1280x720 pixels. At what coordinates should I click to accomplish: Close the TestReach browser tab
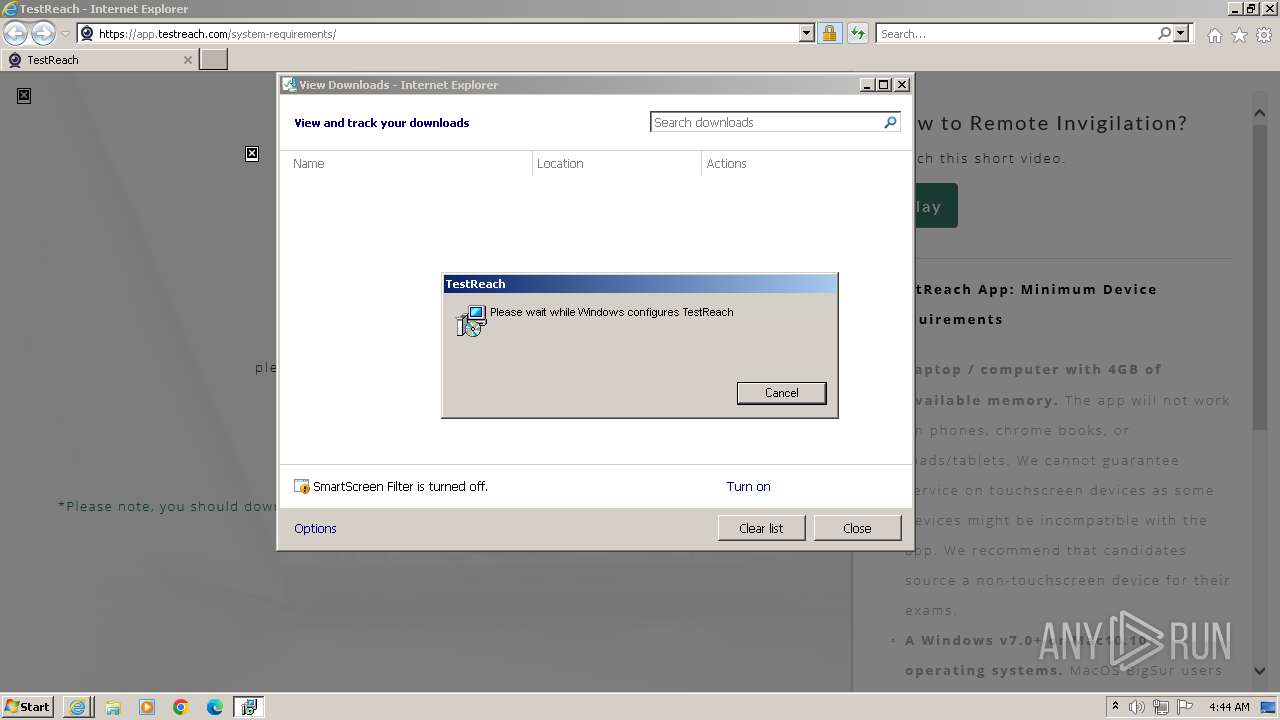[187, 60]
